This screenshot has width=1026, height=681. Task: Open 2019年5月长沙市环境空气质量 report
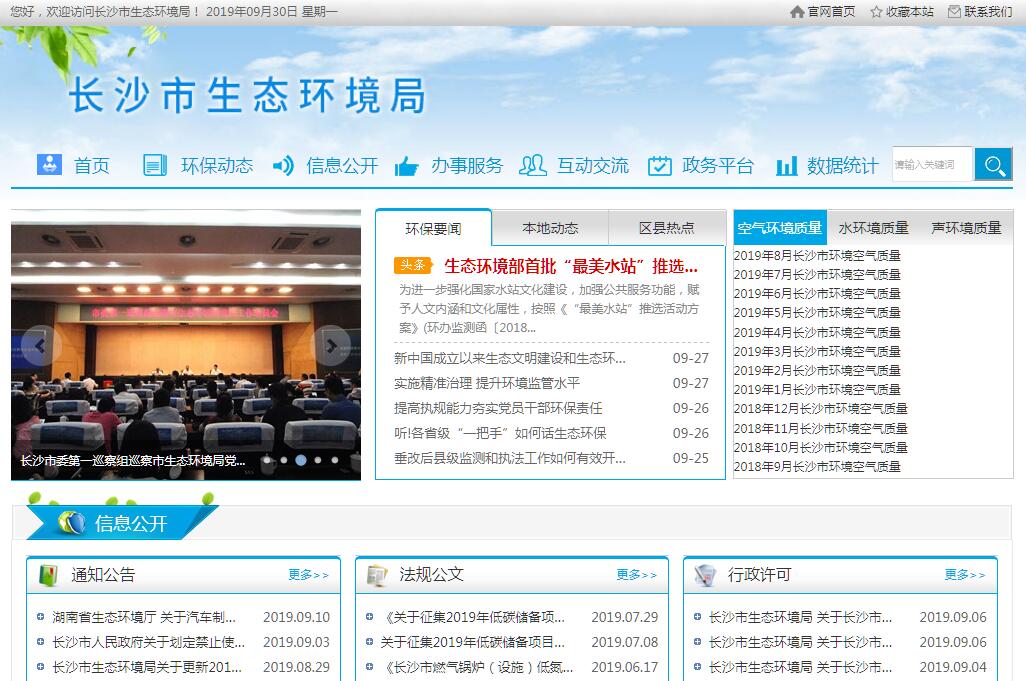[x=817, y=313]
